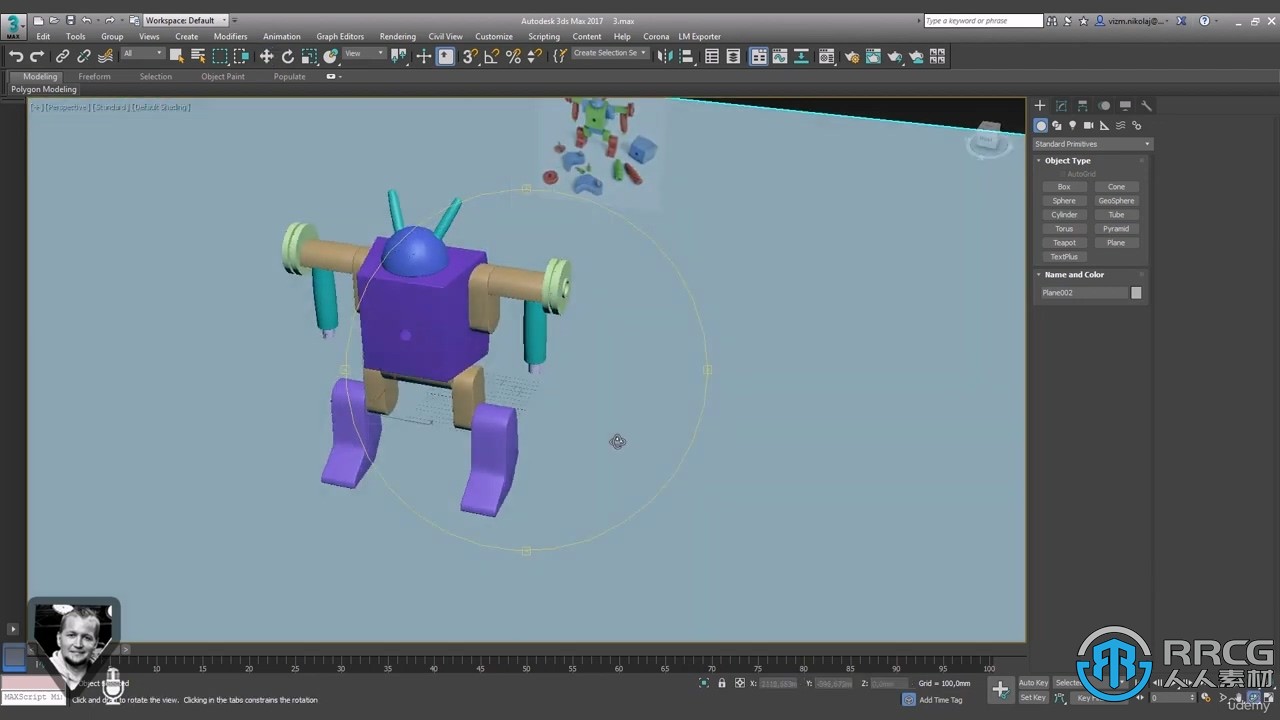
Task: Open Rendered Frame Window icon
Action: (x=873, y=57)
